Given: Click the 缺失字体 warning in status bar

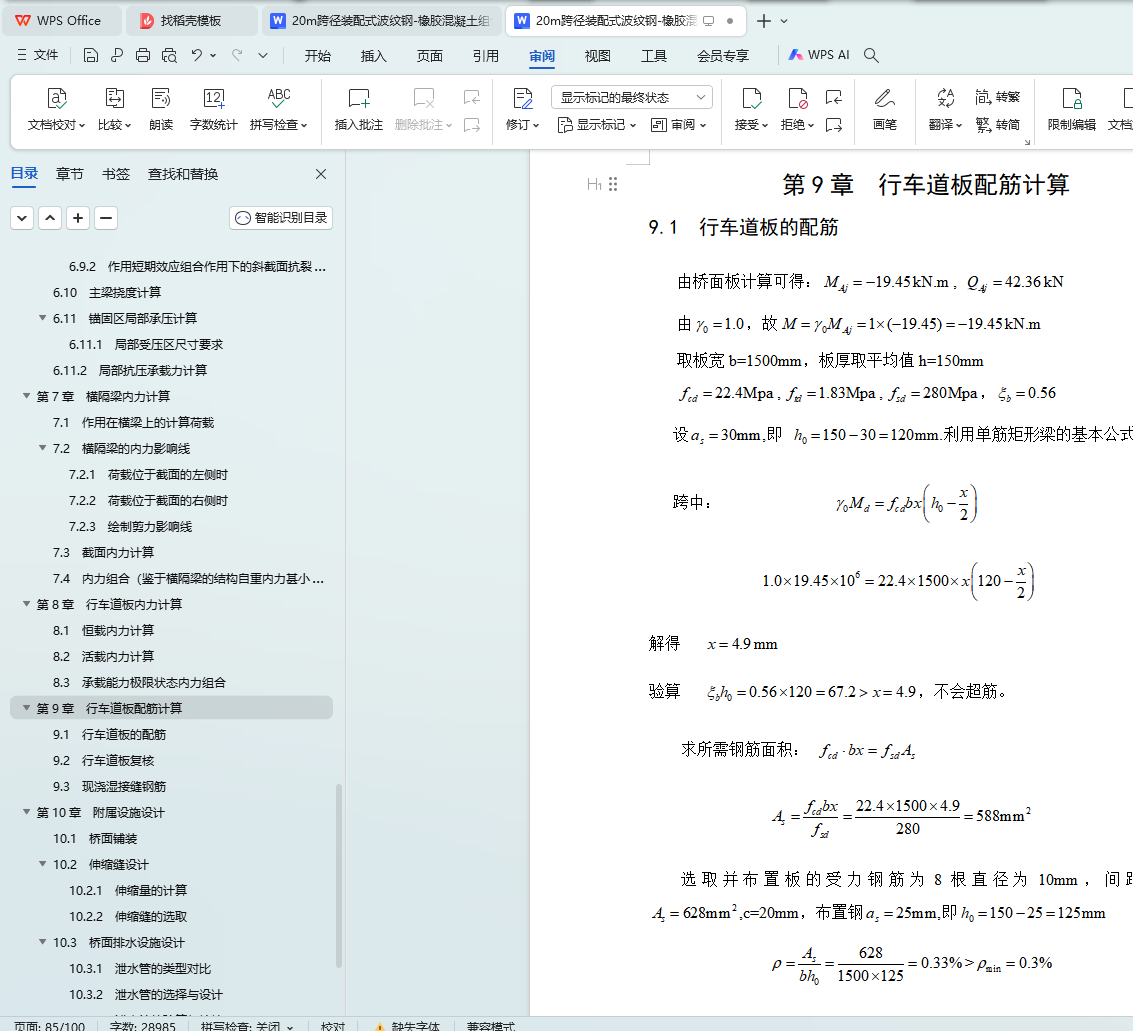Looking at the screenshot, I should pyautogui.click(x=407, y=1025).
